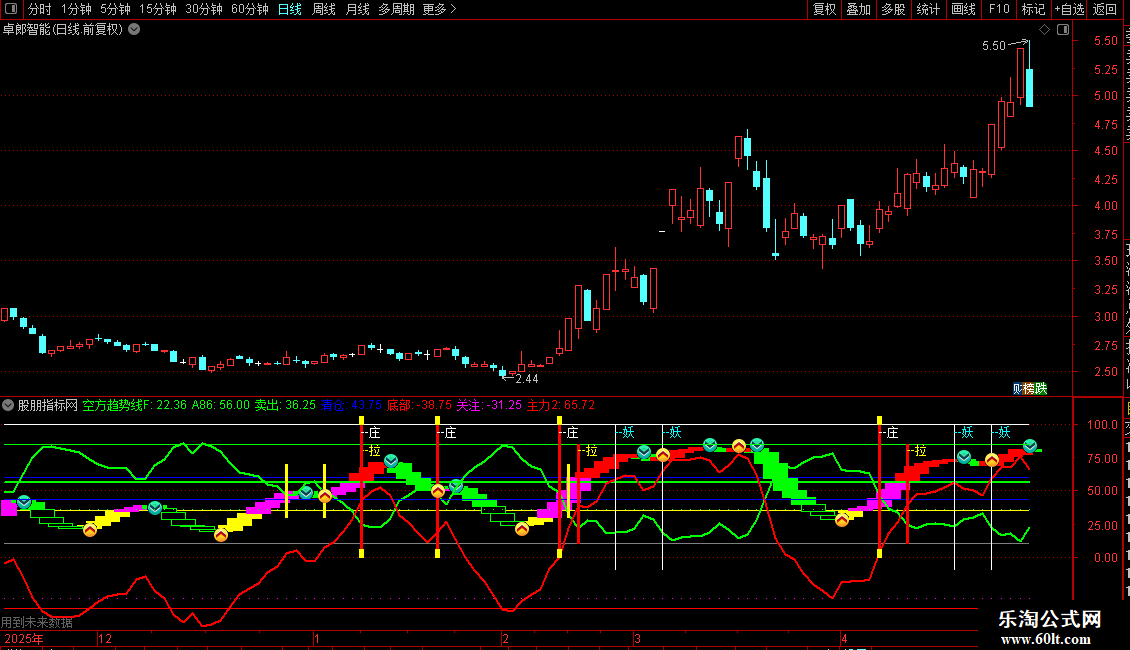The image size is (1130, 650).
Task: Open the 统计 statistics tool
Action: pyautogui.click(x=928, y=9)
